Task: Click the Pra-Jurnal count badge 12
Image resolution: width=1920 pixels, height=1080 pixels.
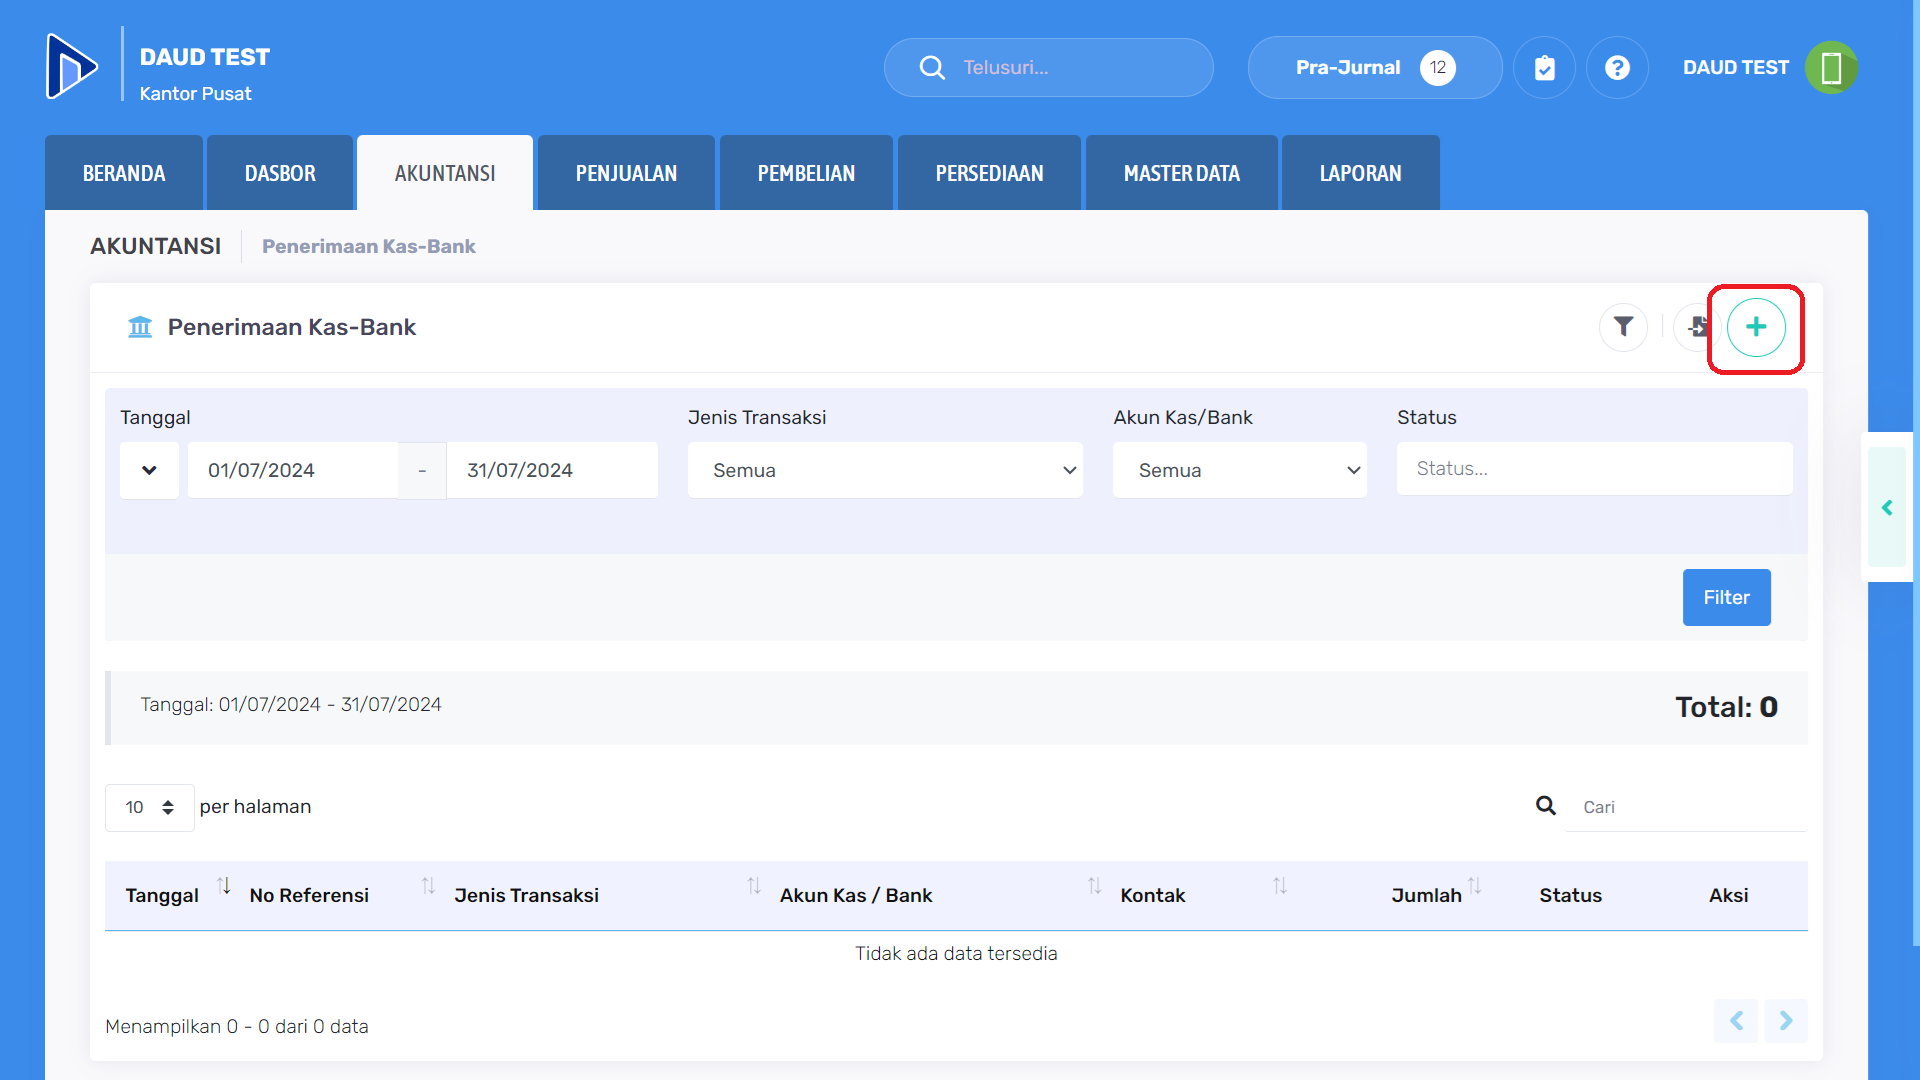Action: click(1438, 68)
